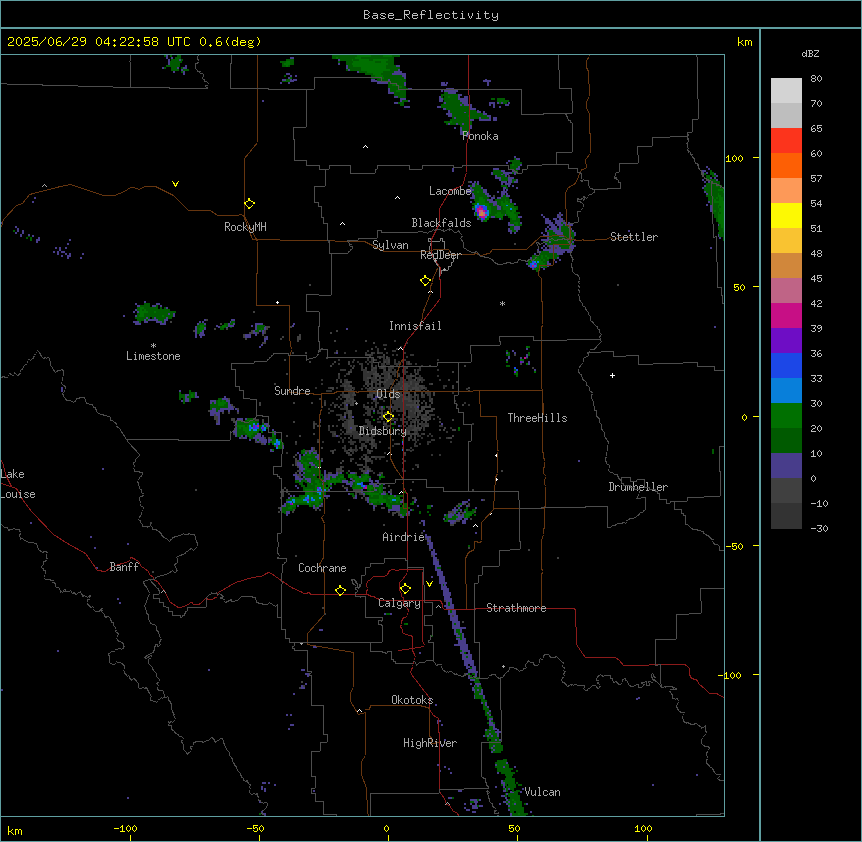This screenshot has width=862, height=842.
Task: Click the Didsbury label
Action: [x=383, y=431]
